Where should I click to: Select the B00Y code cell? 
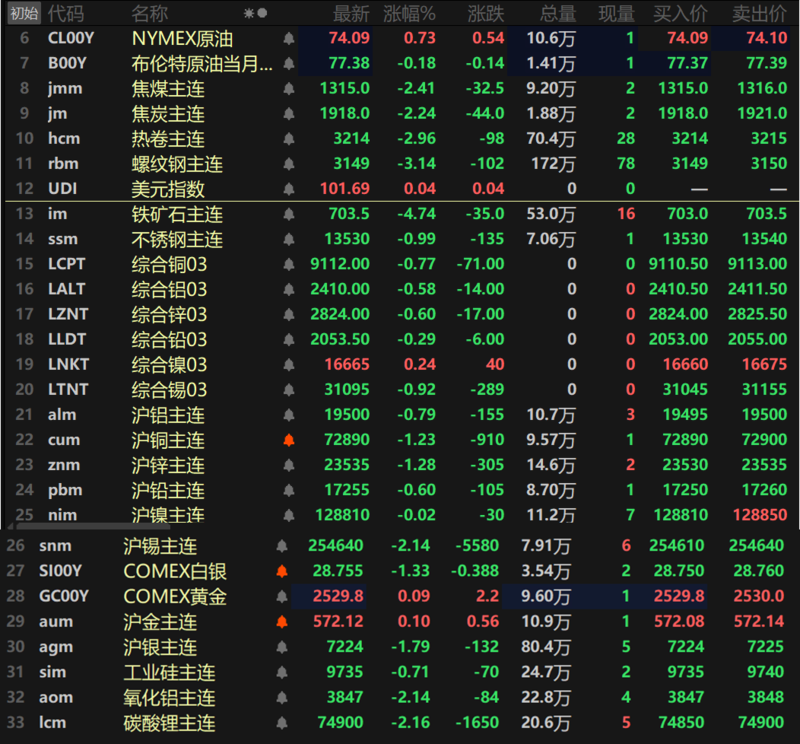67,63
